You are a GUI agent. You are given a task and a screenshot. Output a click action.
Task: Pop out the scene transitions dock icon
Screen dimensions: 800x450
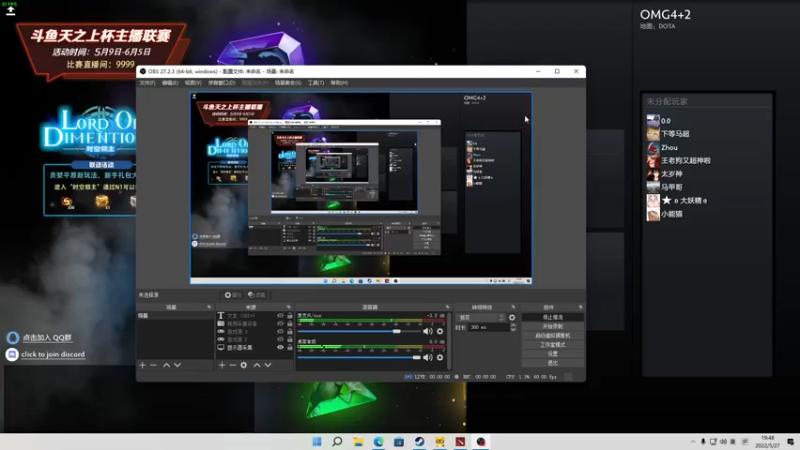[x=513, y=307]
